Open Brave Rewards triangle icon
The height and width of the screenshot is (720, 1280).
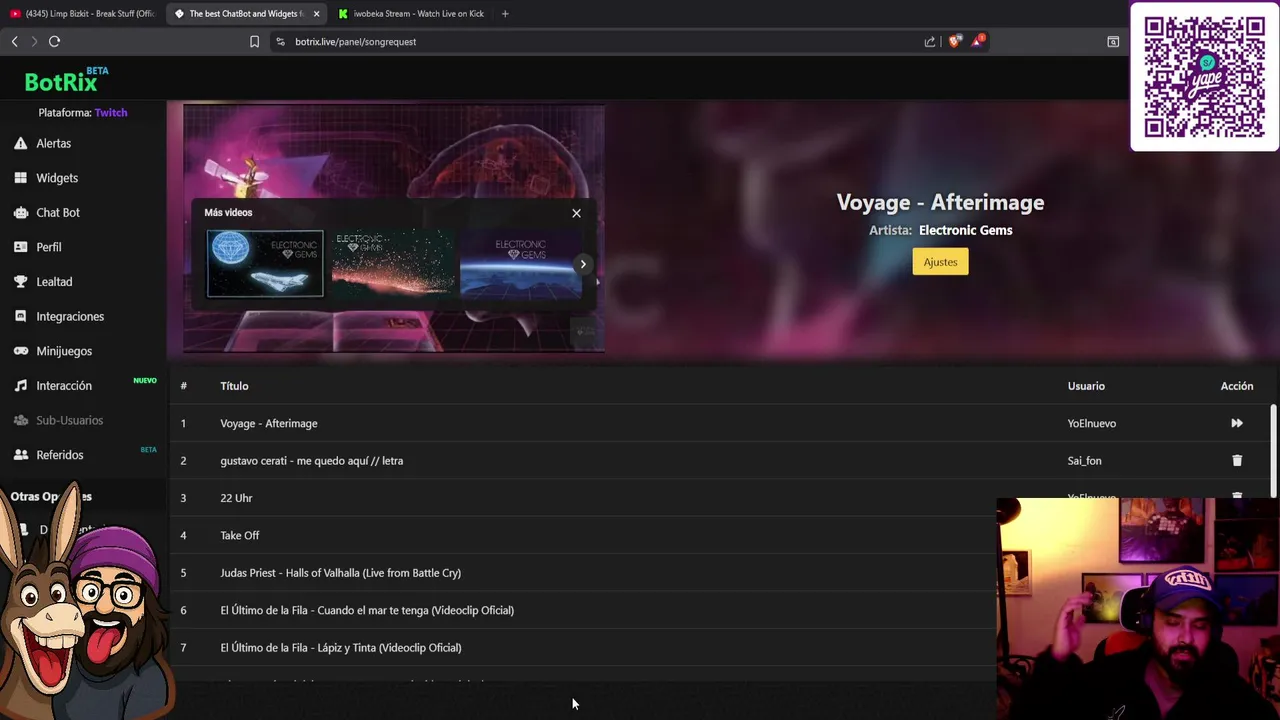(978, 41)
